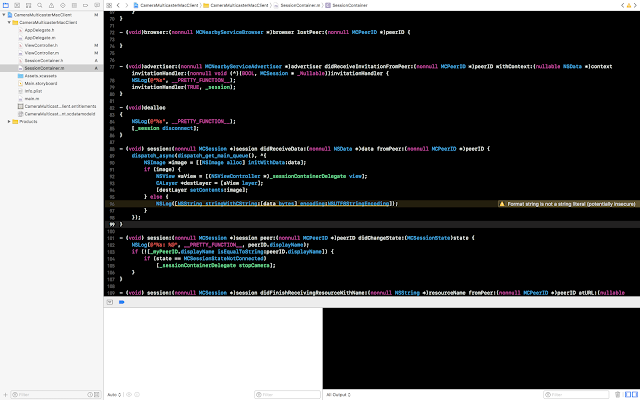
Task: Click the yellow warning icon in jump bar
Action: pyautogui.click(x=629, y=5)
